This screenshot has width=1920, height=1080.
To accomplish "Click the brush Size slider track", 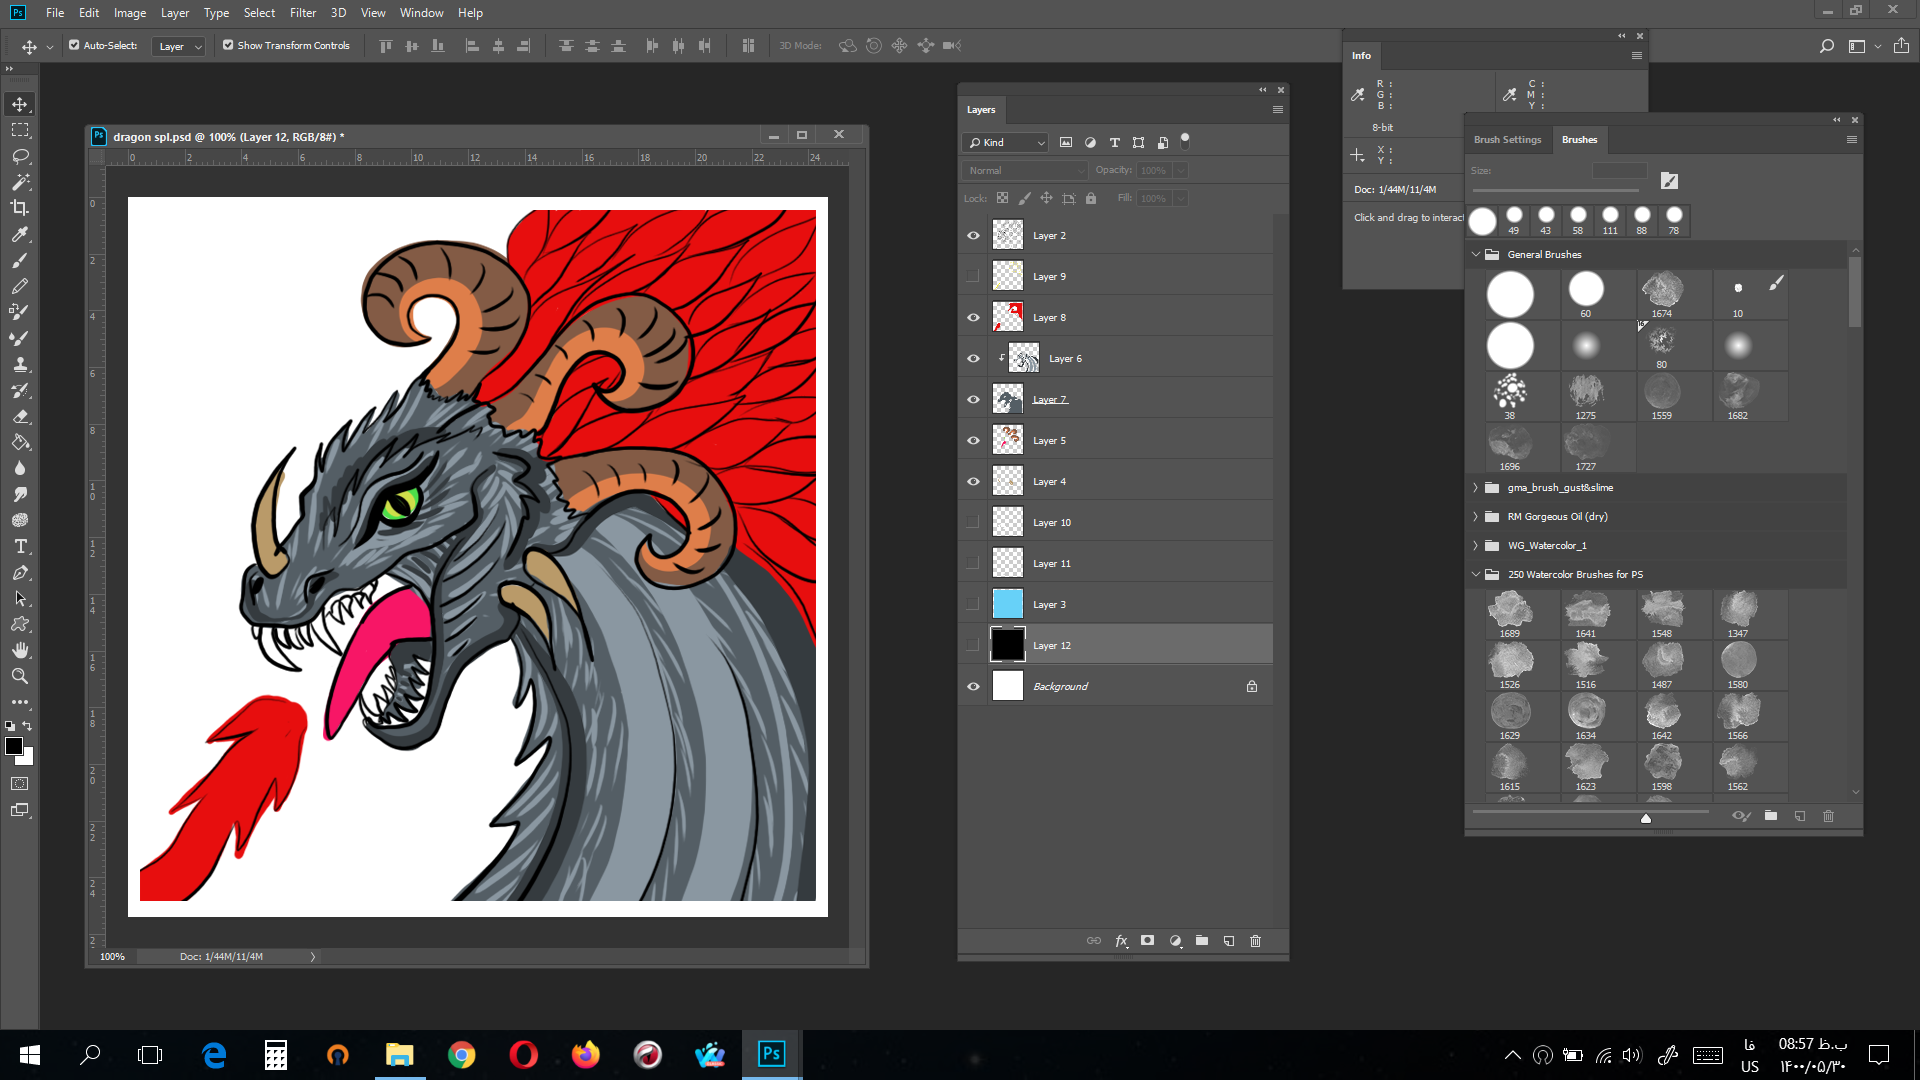I will [x=1556, y=190].
